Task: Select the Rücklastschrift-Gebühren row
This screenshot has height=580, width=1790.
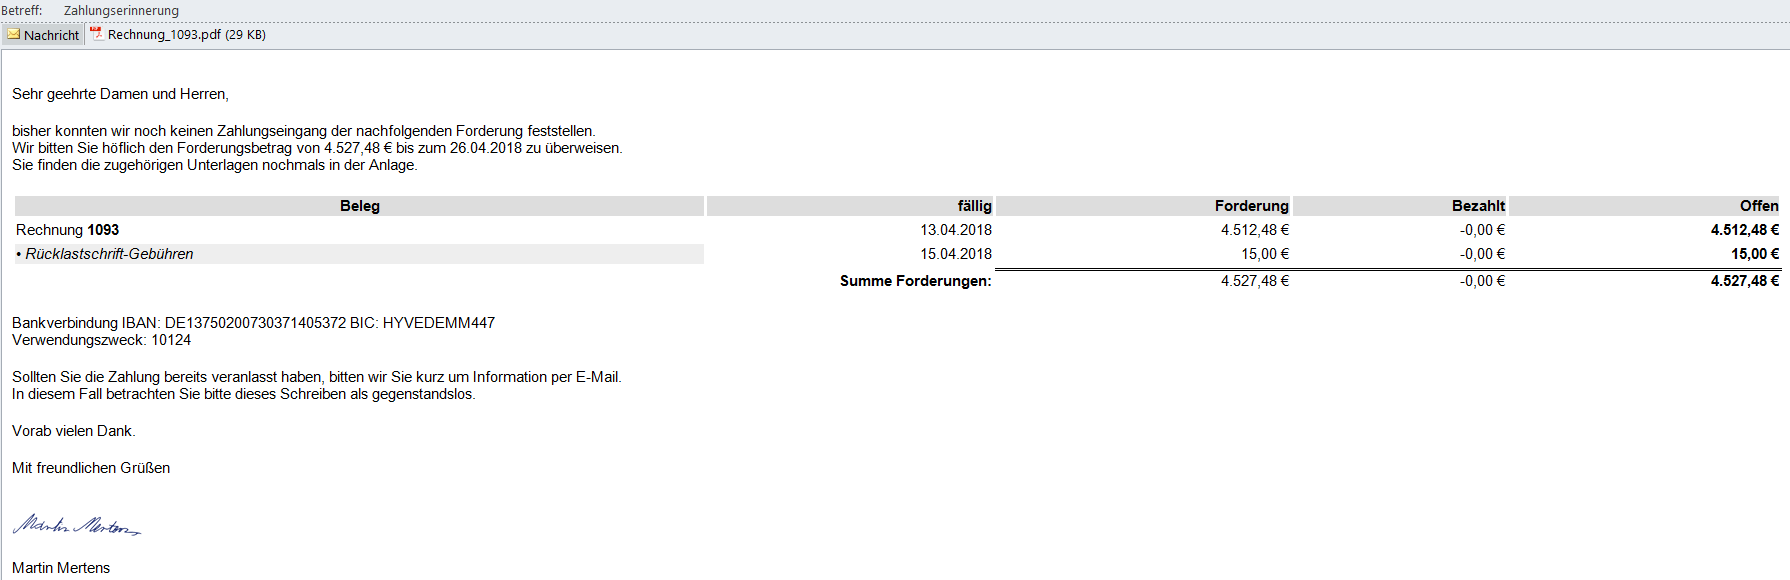Action: coord(110,254)
